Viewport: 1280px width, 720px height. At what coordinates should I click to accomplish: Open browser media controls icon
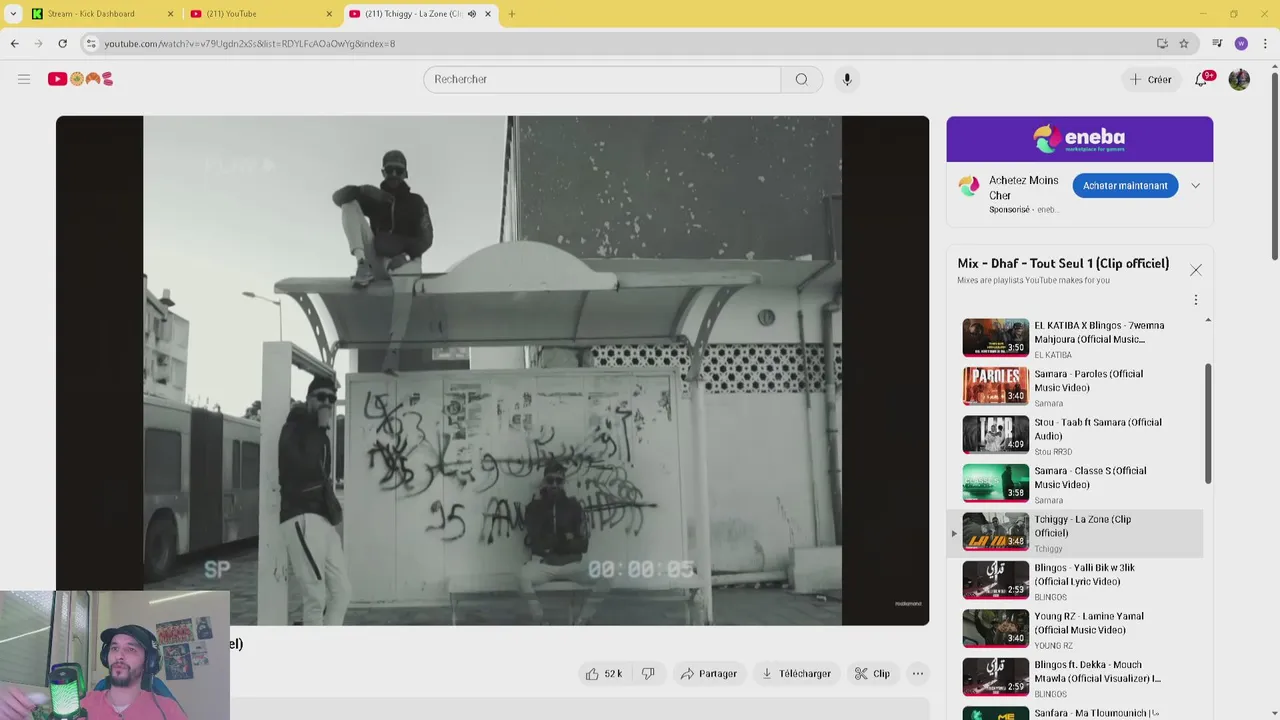[x=1217, y=44]
